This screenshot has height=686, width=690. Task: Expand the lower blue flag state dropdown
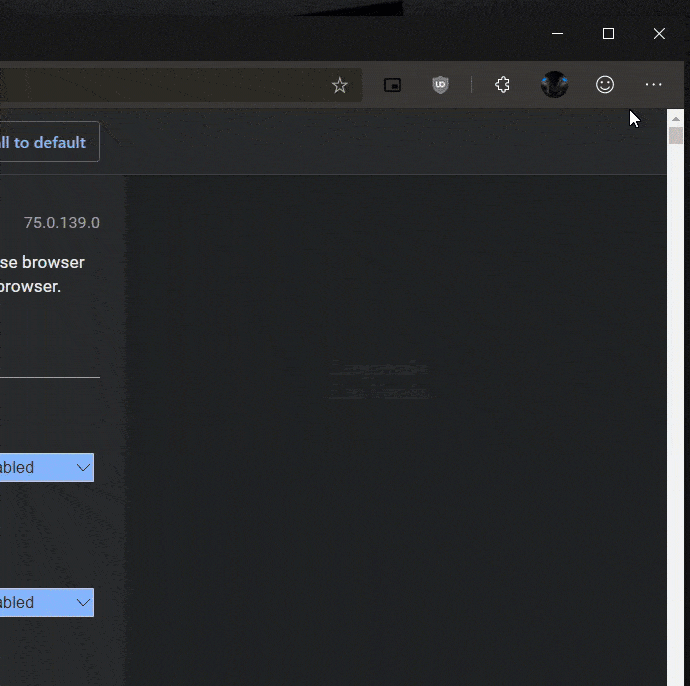(x=46, y=603)
